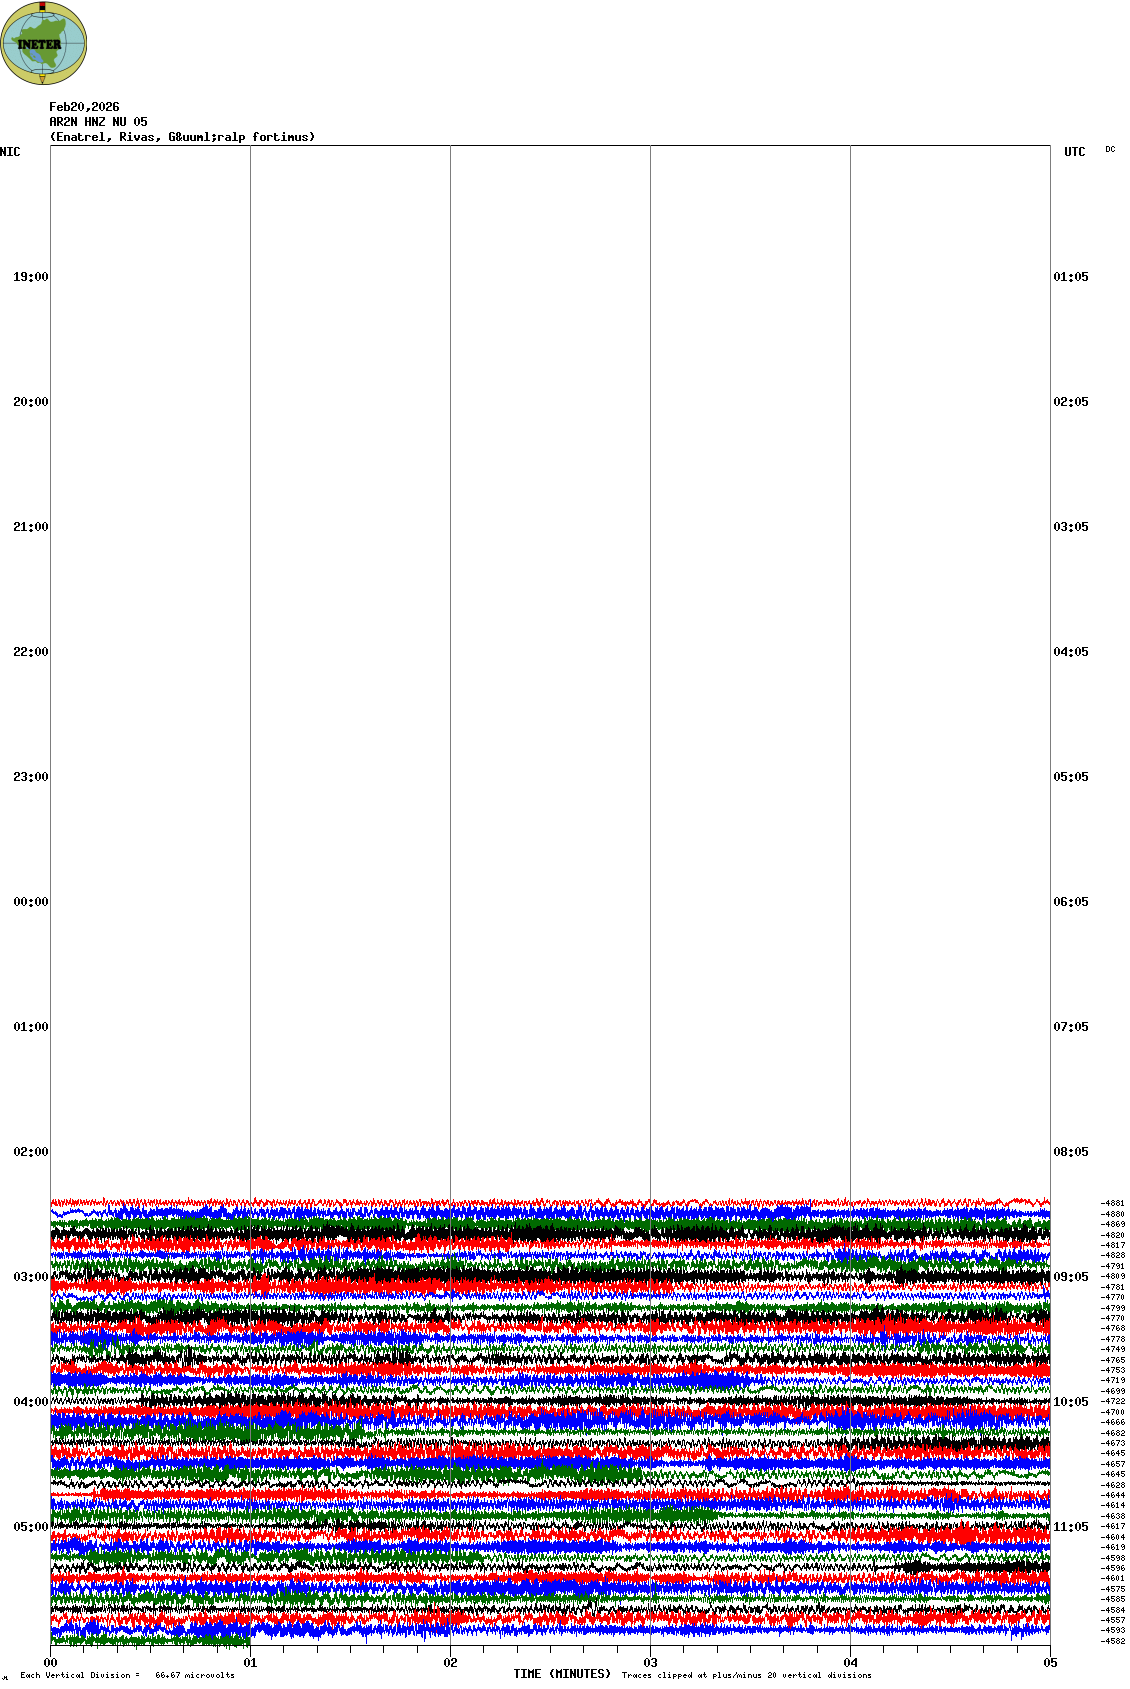1130x1689 pixels.
Task: Click the 06:05 UTC time label
Action: click(x=1070, y=902)
